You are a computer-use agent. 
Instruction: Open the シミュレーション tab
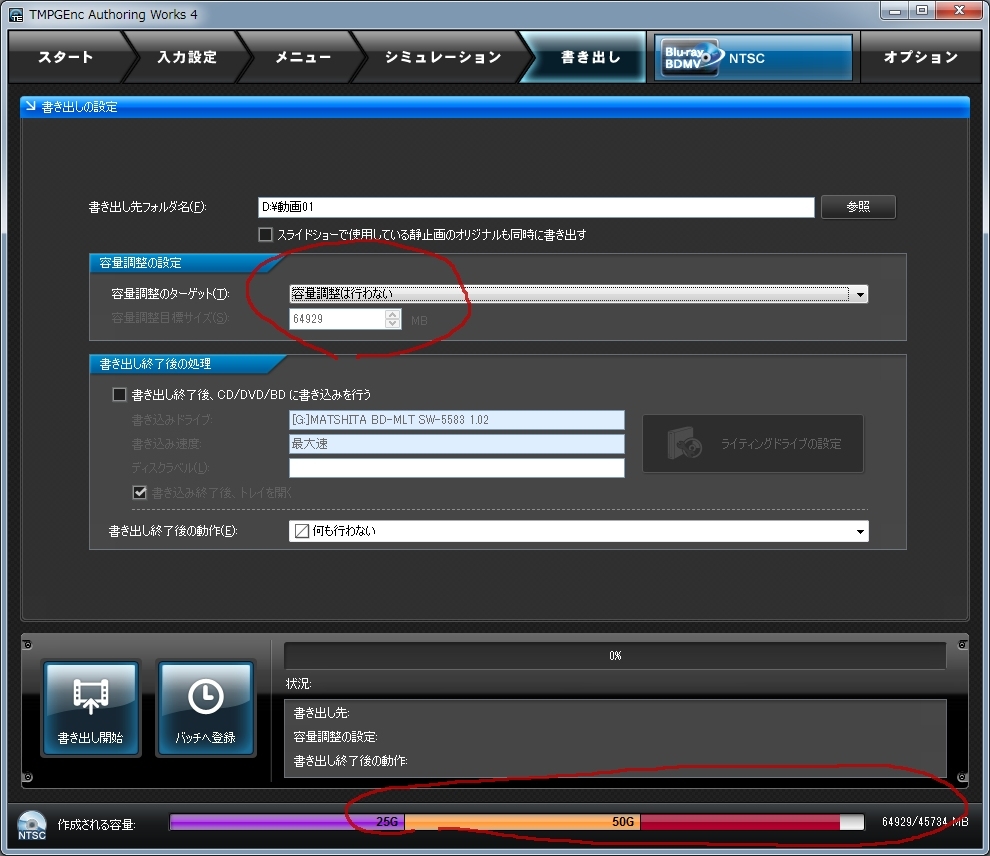click(443, 57)
